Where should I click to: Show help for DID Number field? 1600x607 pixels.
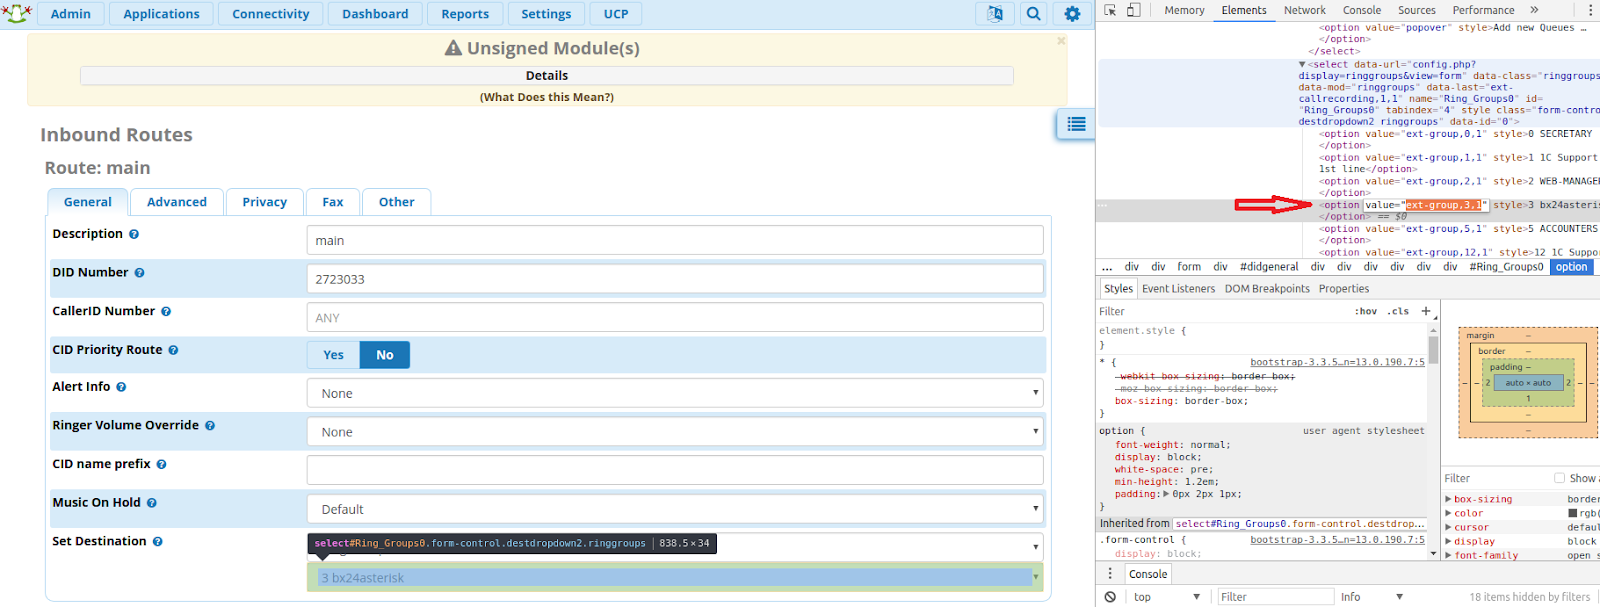pos(139,273)
